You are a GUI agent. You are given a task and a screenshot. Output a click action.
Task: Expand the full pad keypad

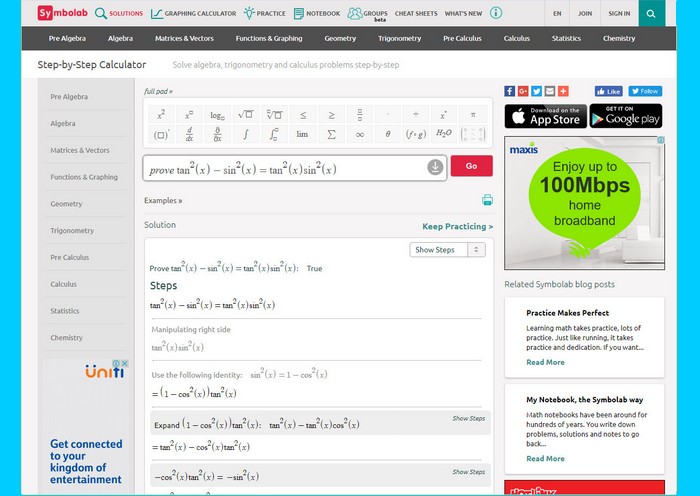(x=158, y=91)
